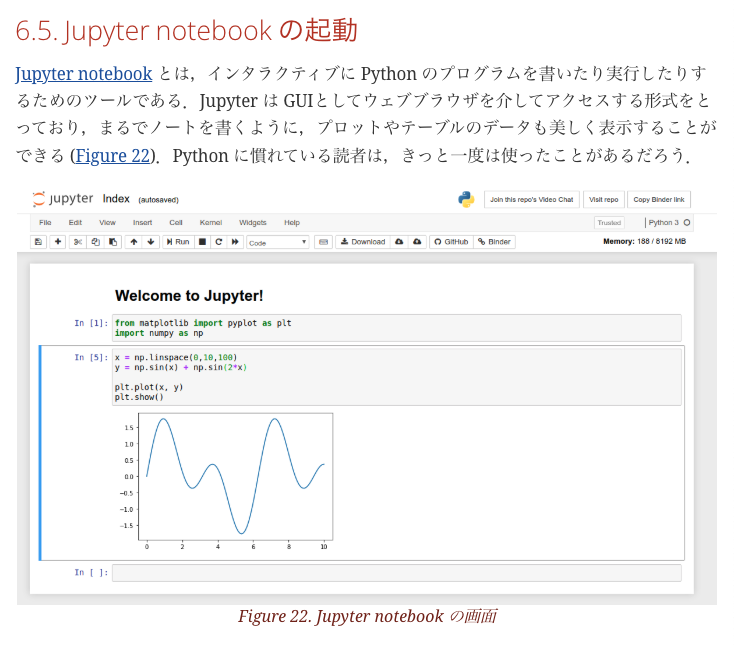Image resolution: width=734 pixels, height=649 pixels.
Task: Click the Python 3 kernel name
Action: pyautogui.click(x=663, y=223)
